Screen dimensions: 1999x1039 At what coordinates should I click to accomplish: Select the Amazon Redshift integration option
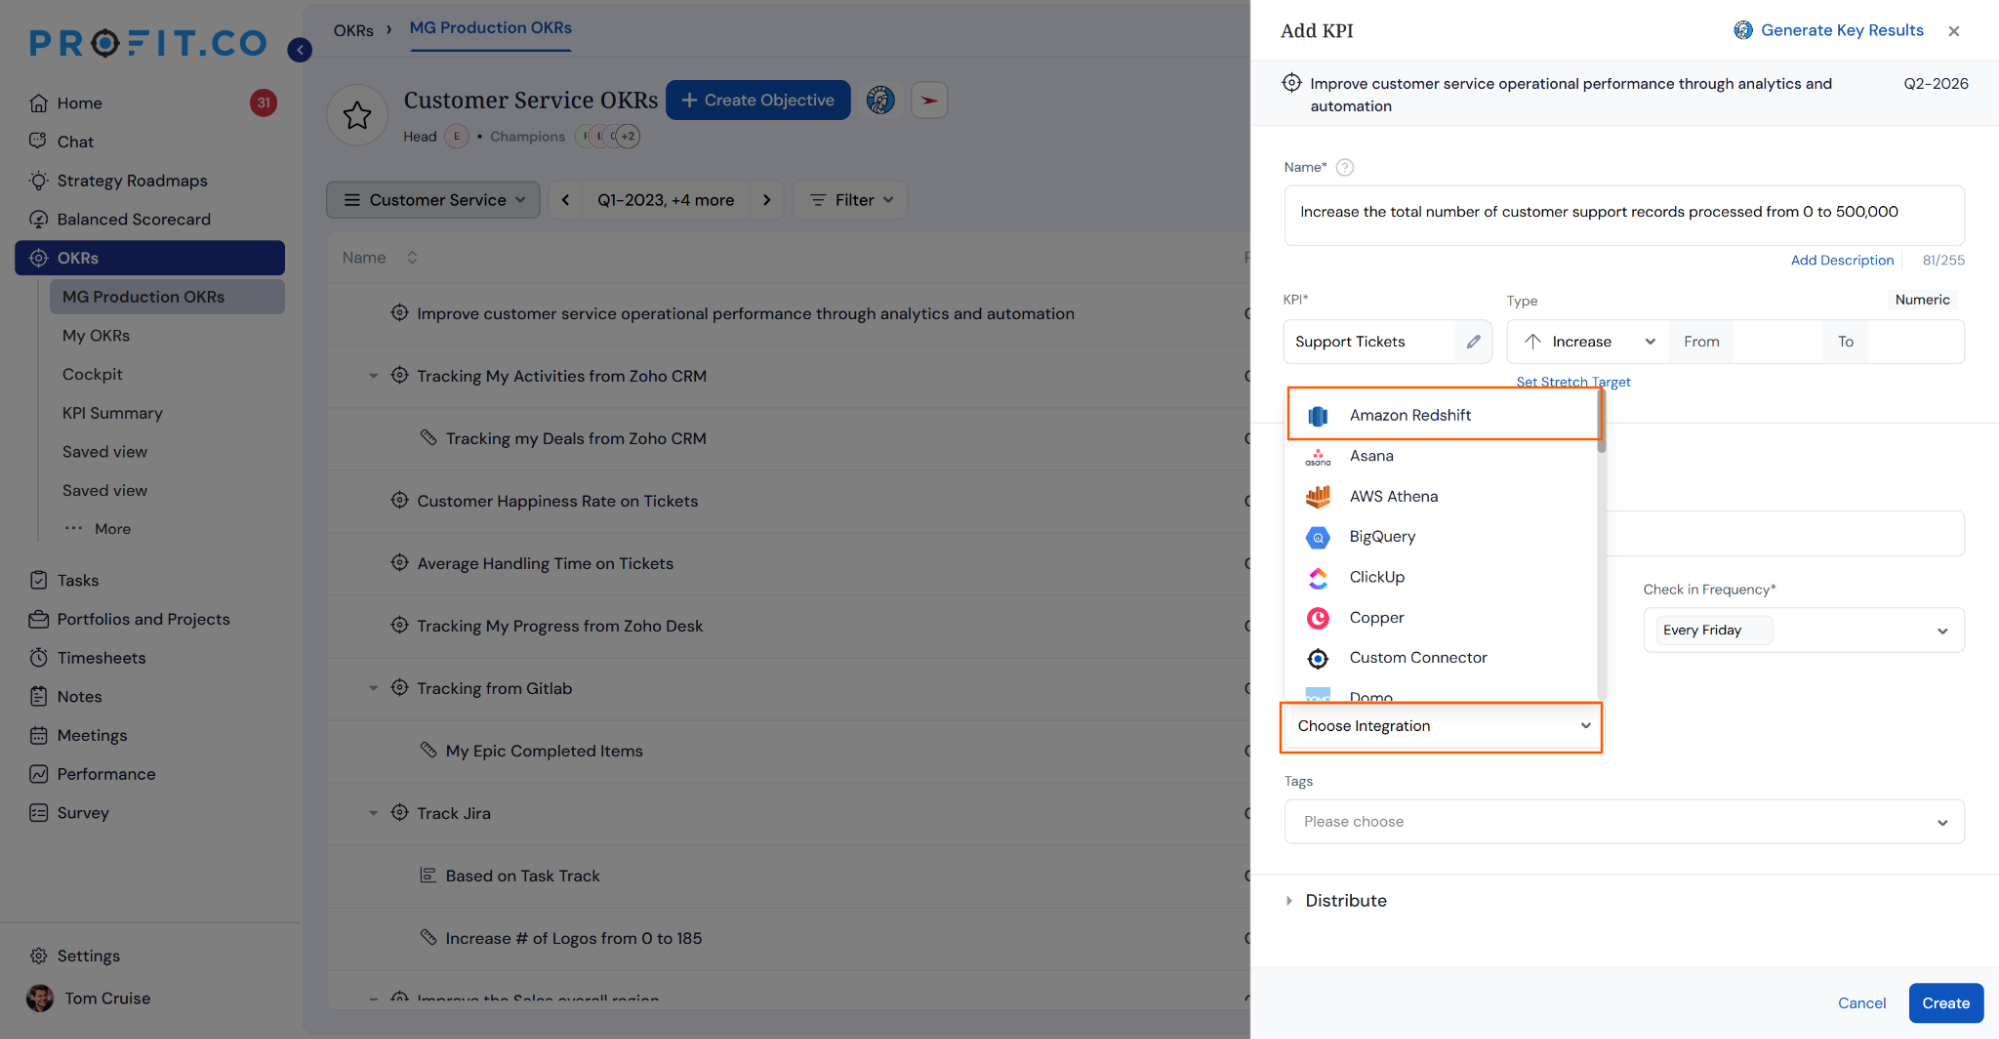click(x=1443, y=415)
